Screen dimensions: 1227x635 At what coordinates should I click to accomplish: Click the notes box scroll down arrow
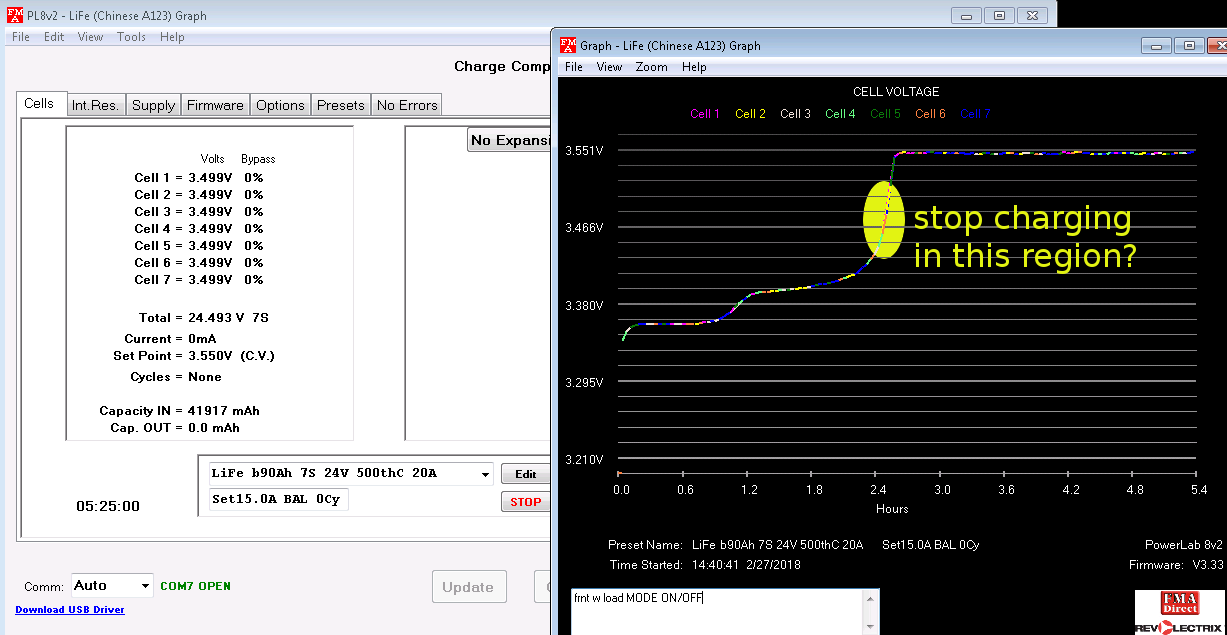tap(870, 627)
